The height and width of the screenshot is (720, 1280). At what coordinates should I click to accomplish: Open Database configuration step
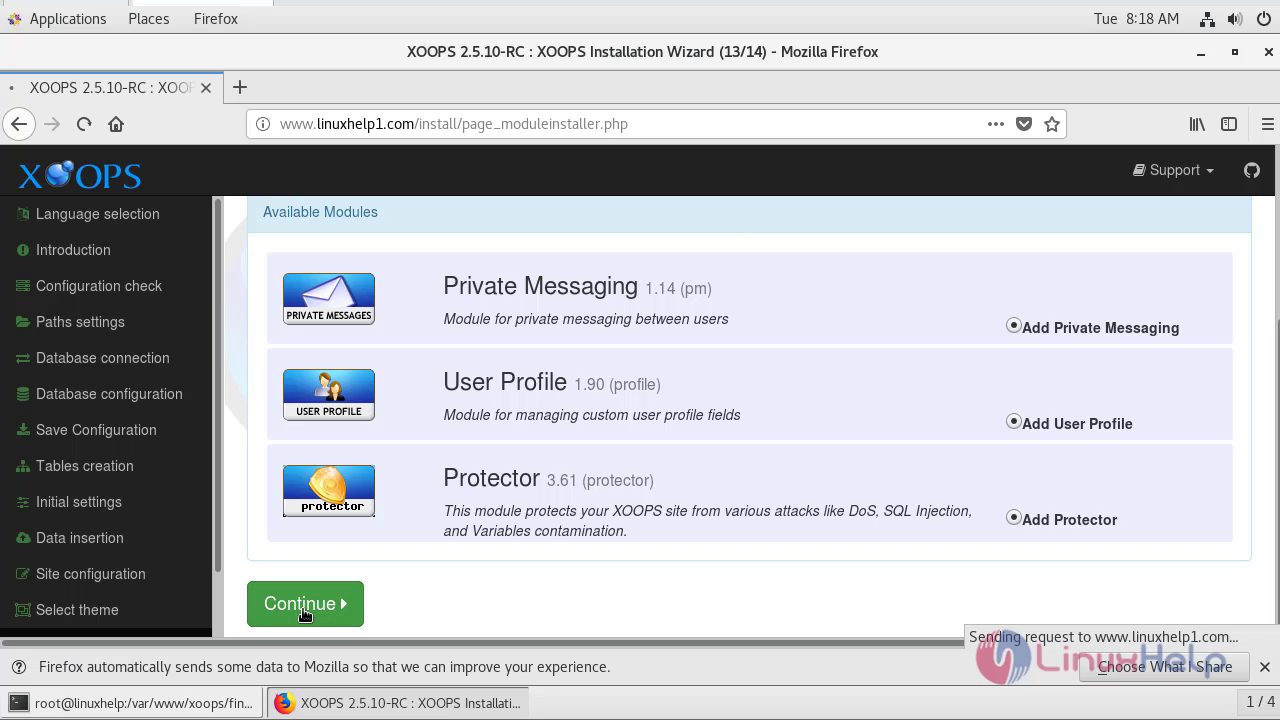point(109,394)
